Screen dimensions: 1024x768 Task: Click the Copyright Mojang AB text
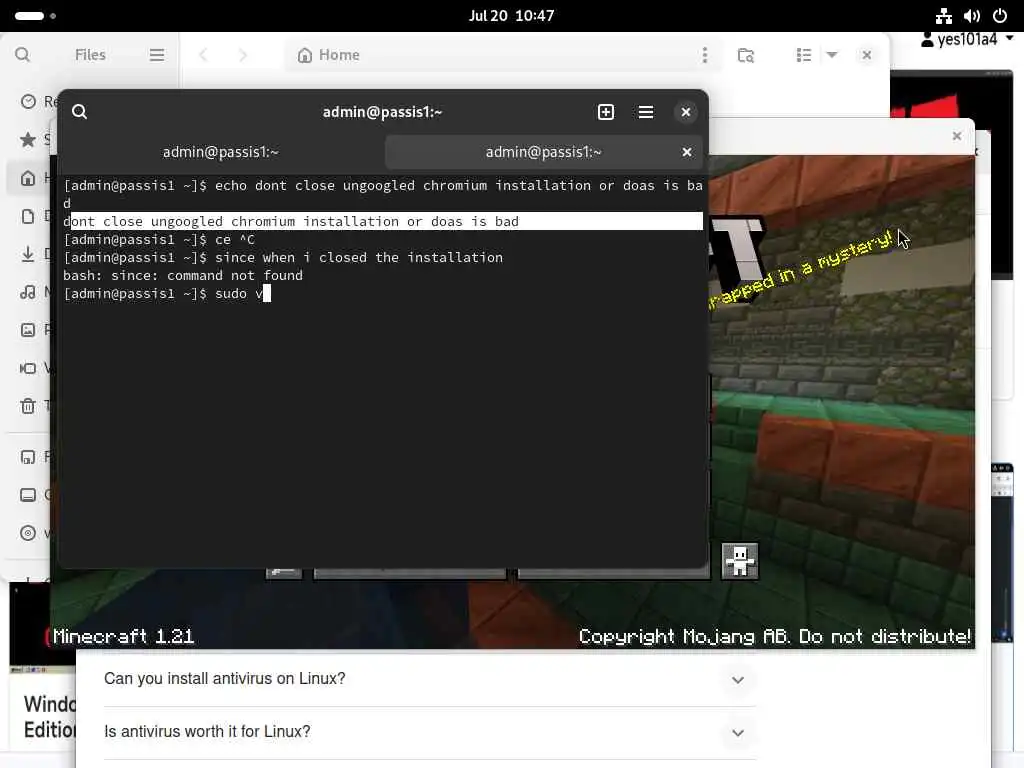[775, 636]
